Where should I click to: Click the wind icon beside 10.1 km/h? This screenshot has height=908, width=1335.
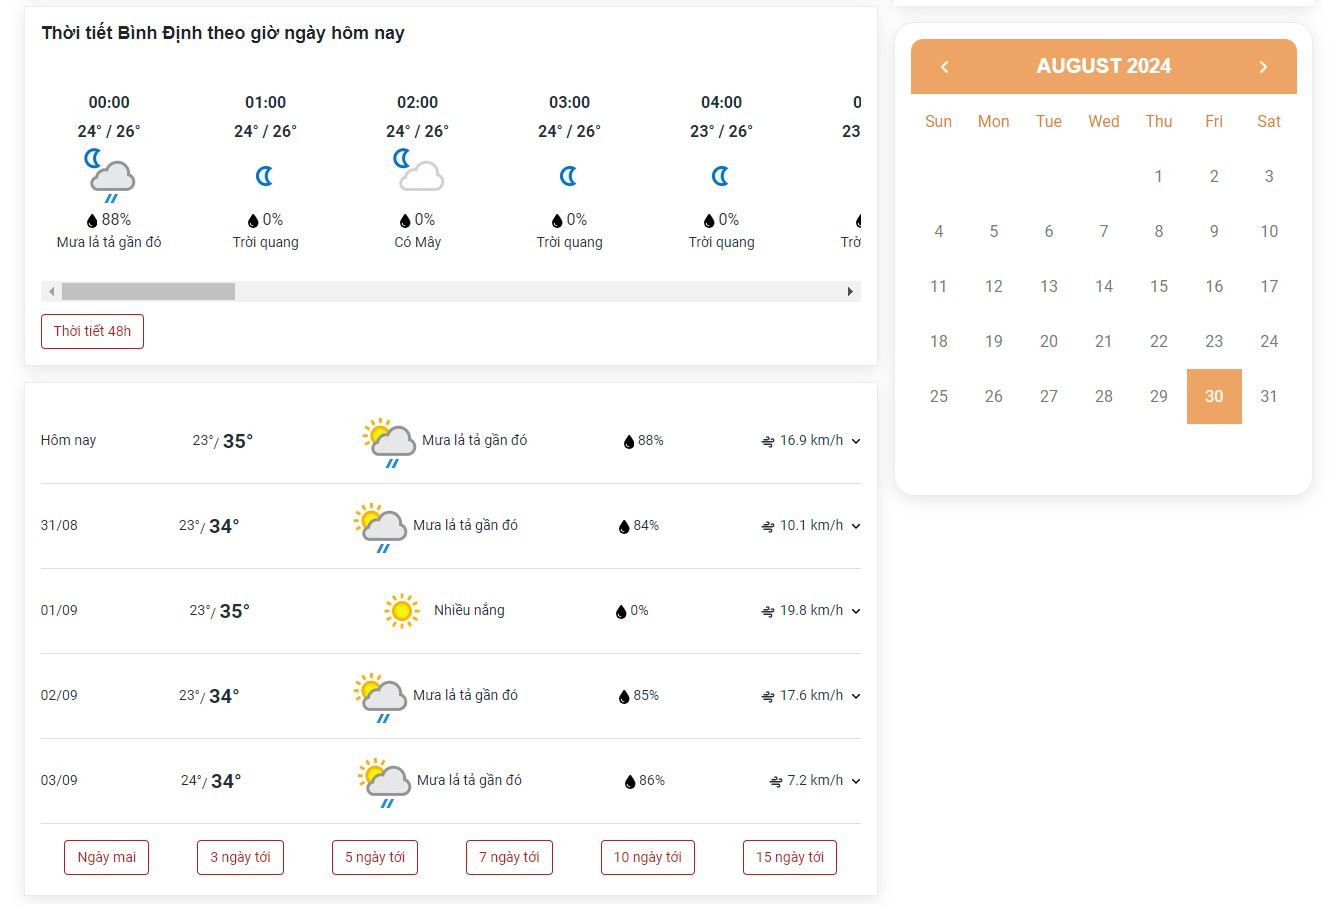pos(768,526)
